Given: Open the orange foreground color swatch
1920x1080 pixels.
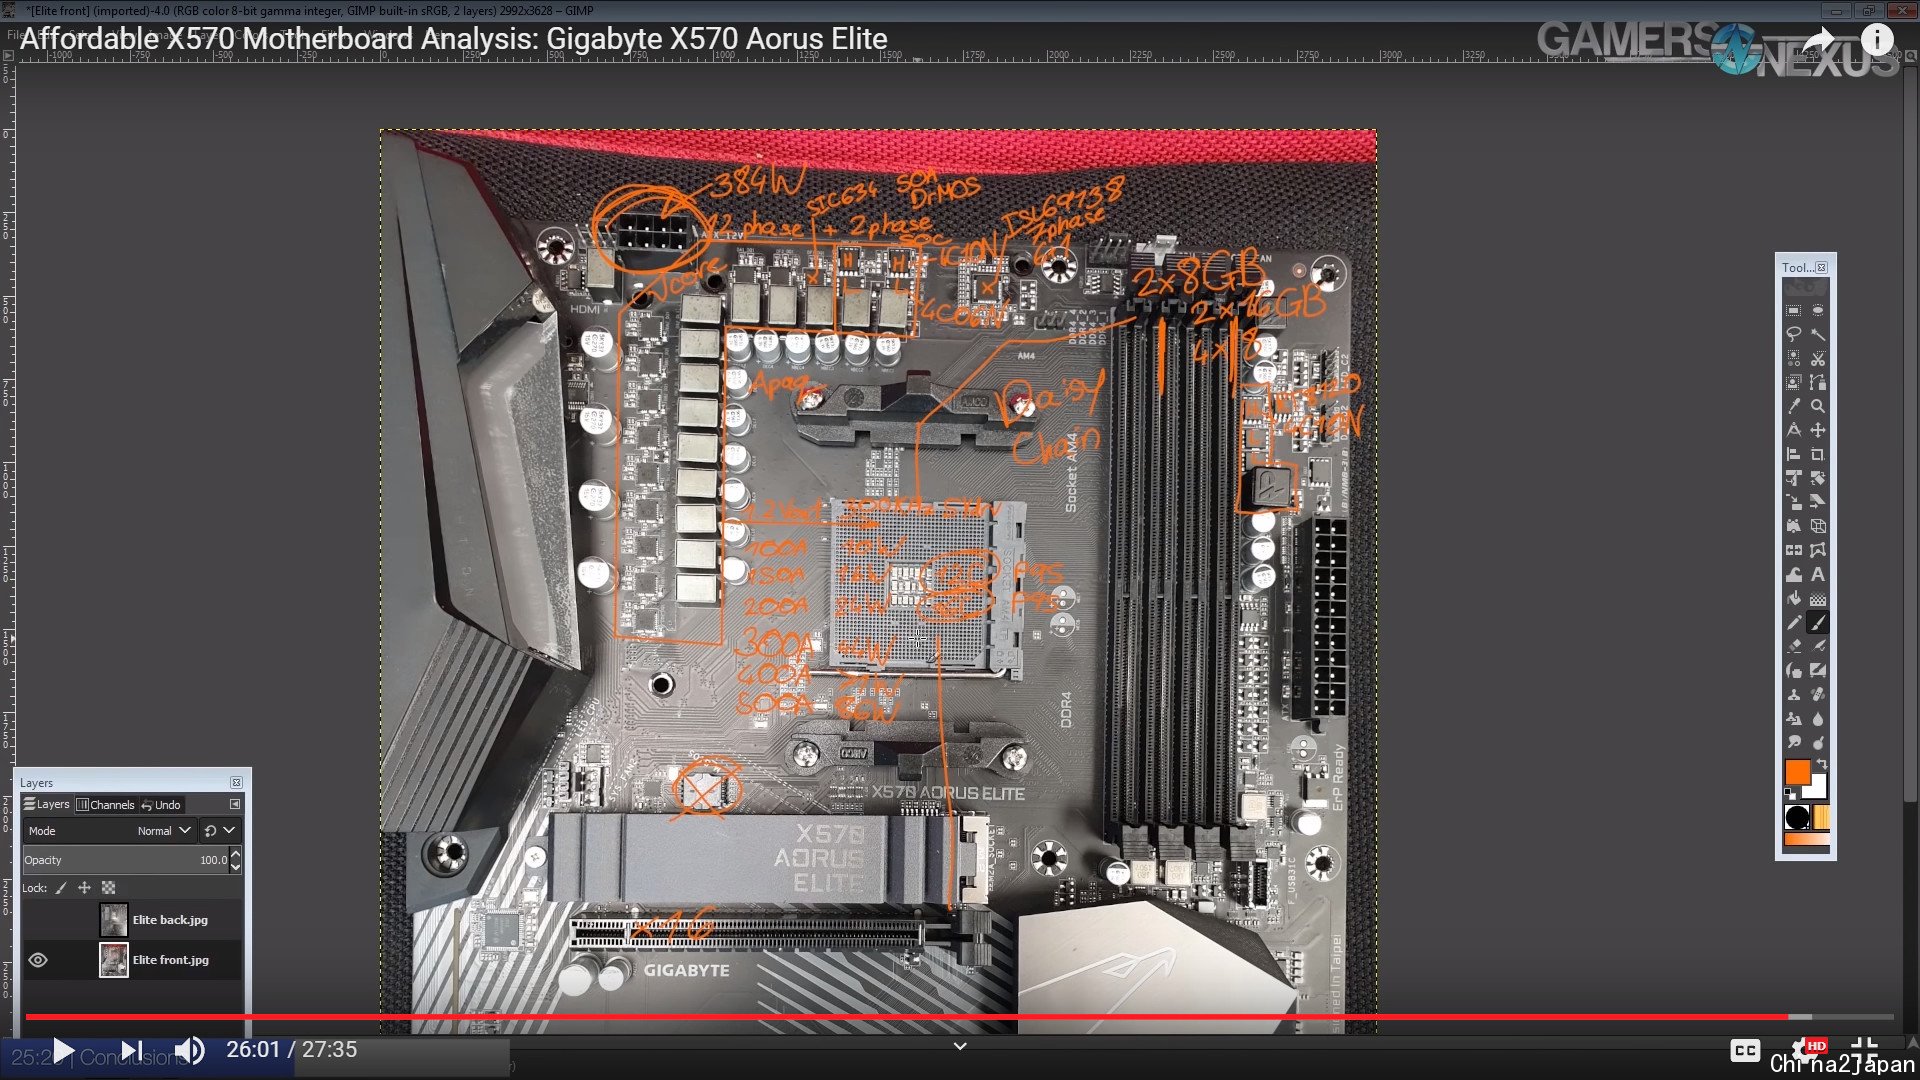Looking at the screenshot, I should point(1797,772).
